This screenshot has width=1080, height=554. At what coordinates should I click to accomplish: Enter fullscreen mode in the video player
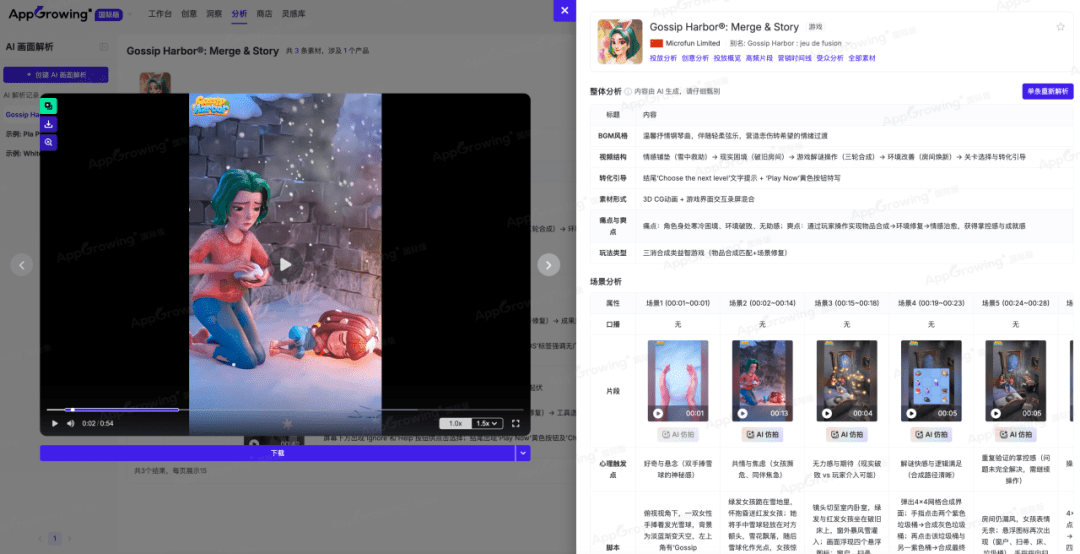click(x=515, y=423)
